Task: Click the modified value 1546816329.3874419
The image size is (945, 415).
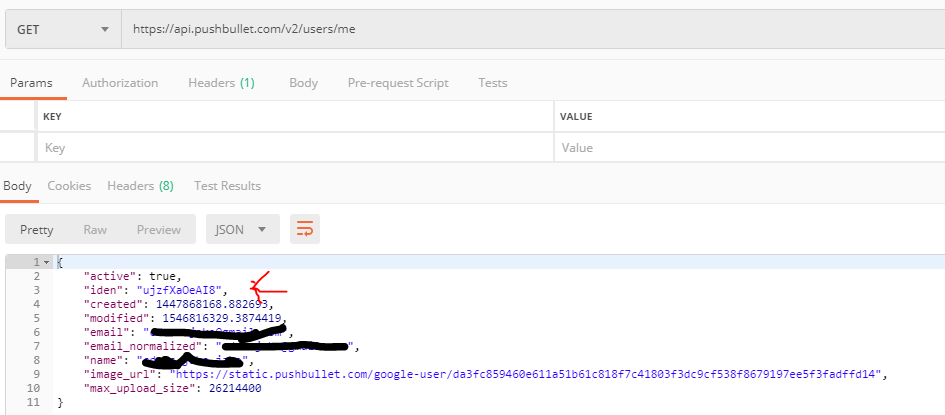Action: pos(222,318)
